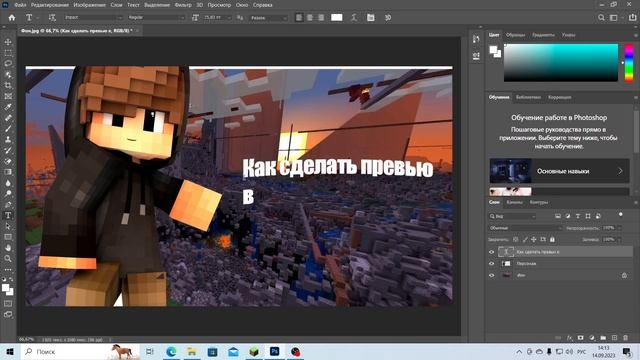This screenshot has height=360, width=640.
Task: Open the character and paragraph panels
Action: (371, 18)
